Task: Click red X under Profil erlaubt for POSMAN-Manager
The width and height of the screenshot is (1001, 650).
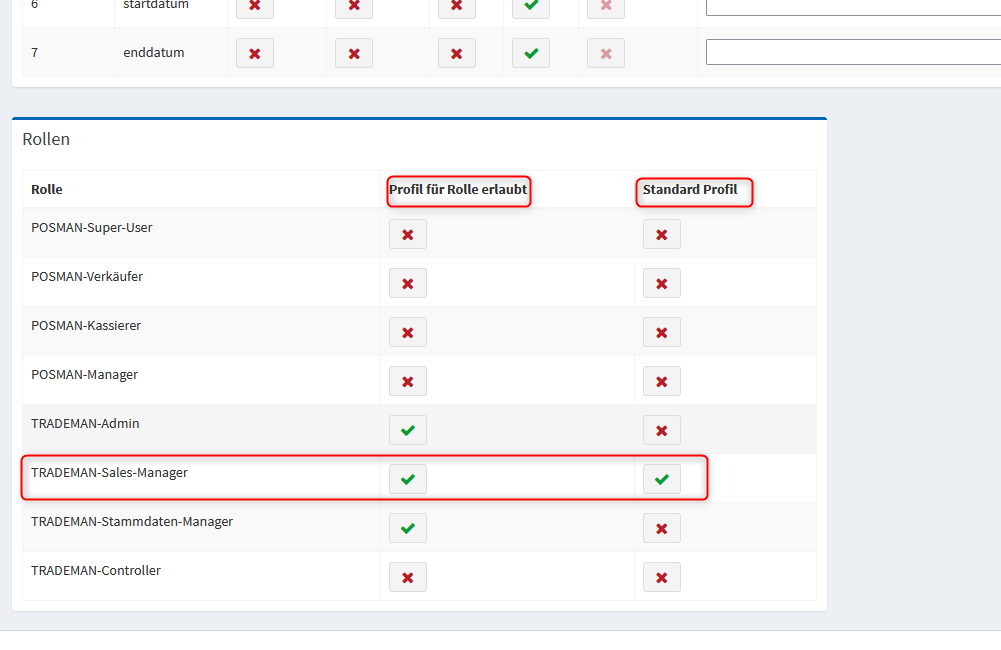Action: click(407, 381)
